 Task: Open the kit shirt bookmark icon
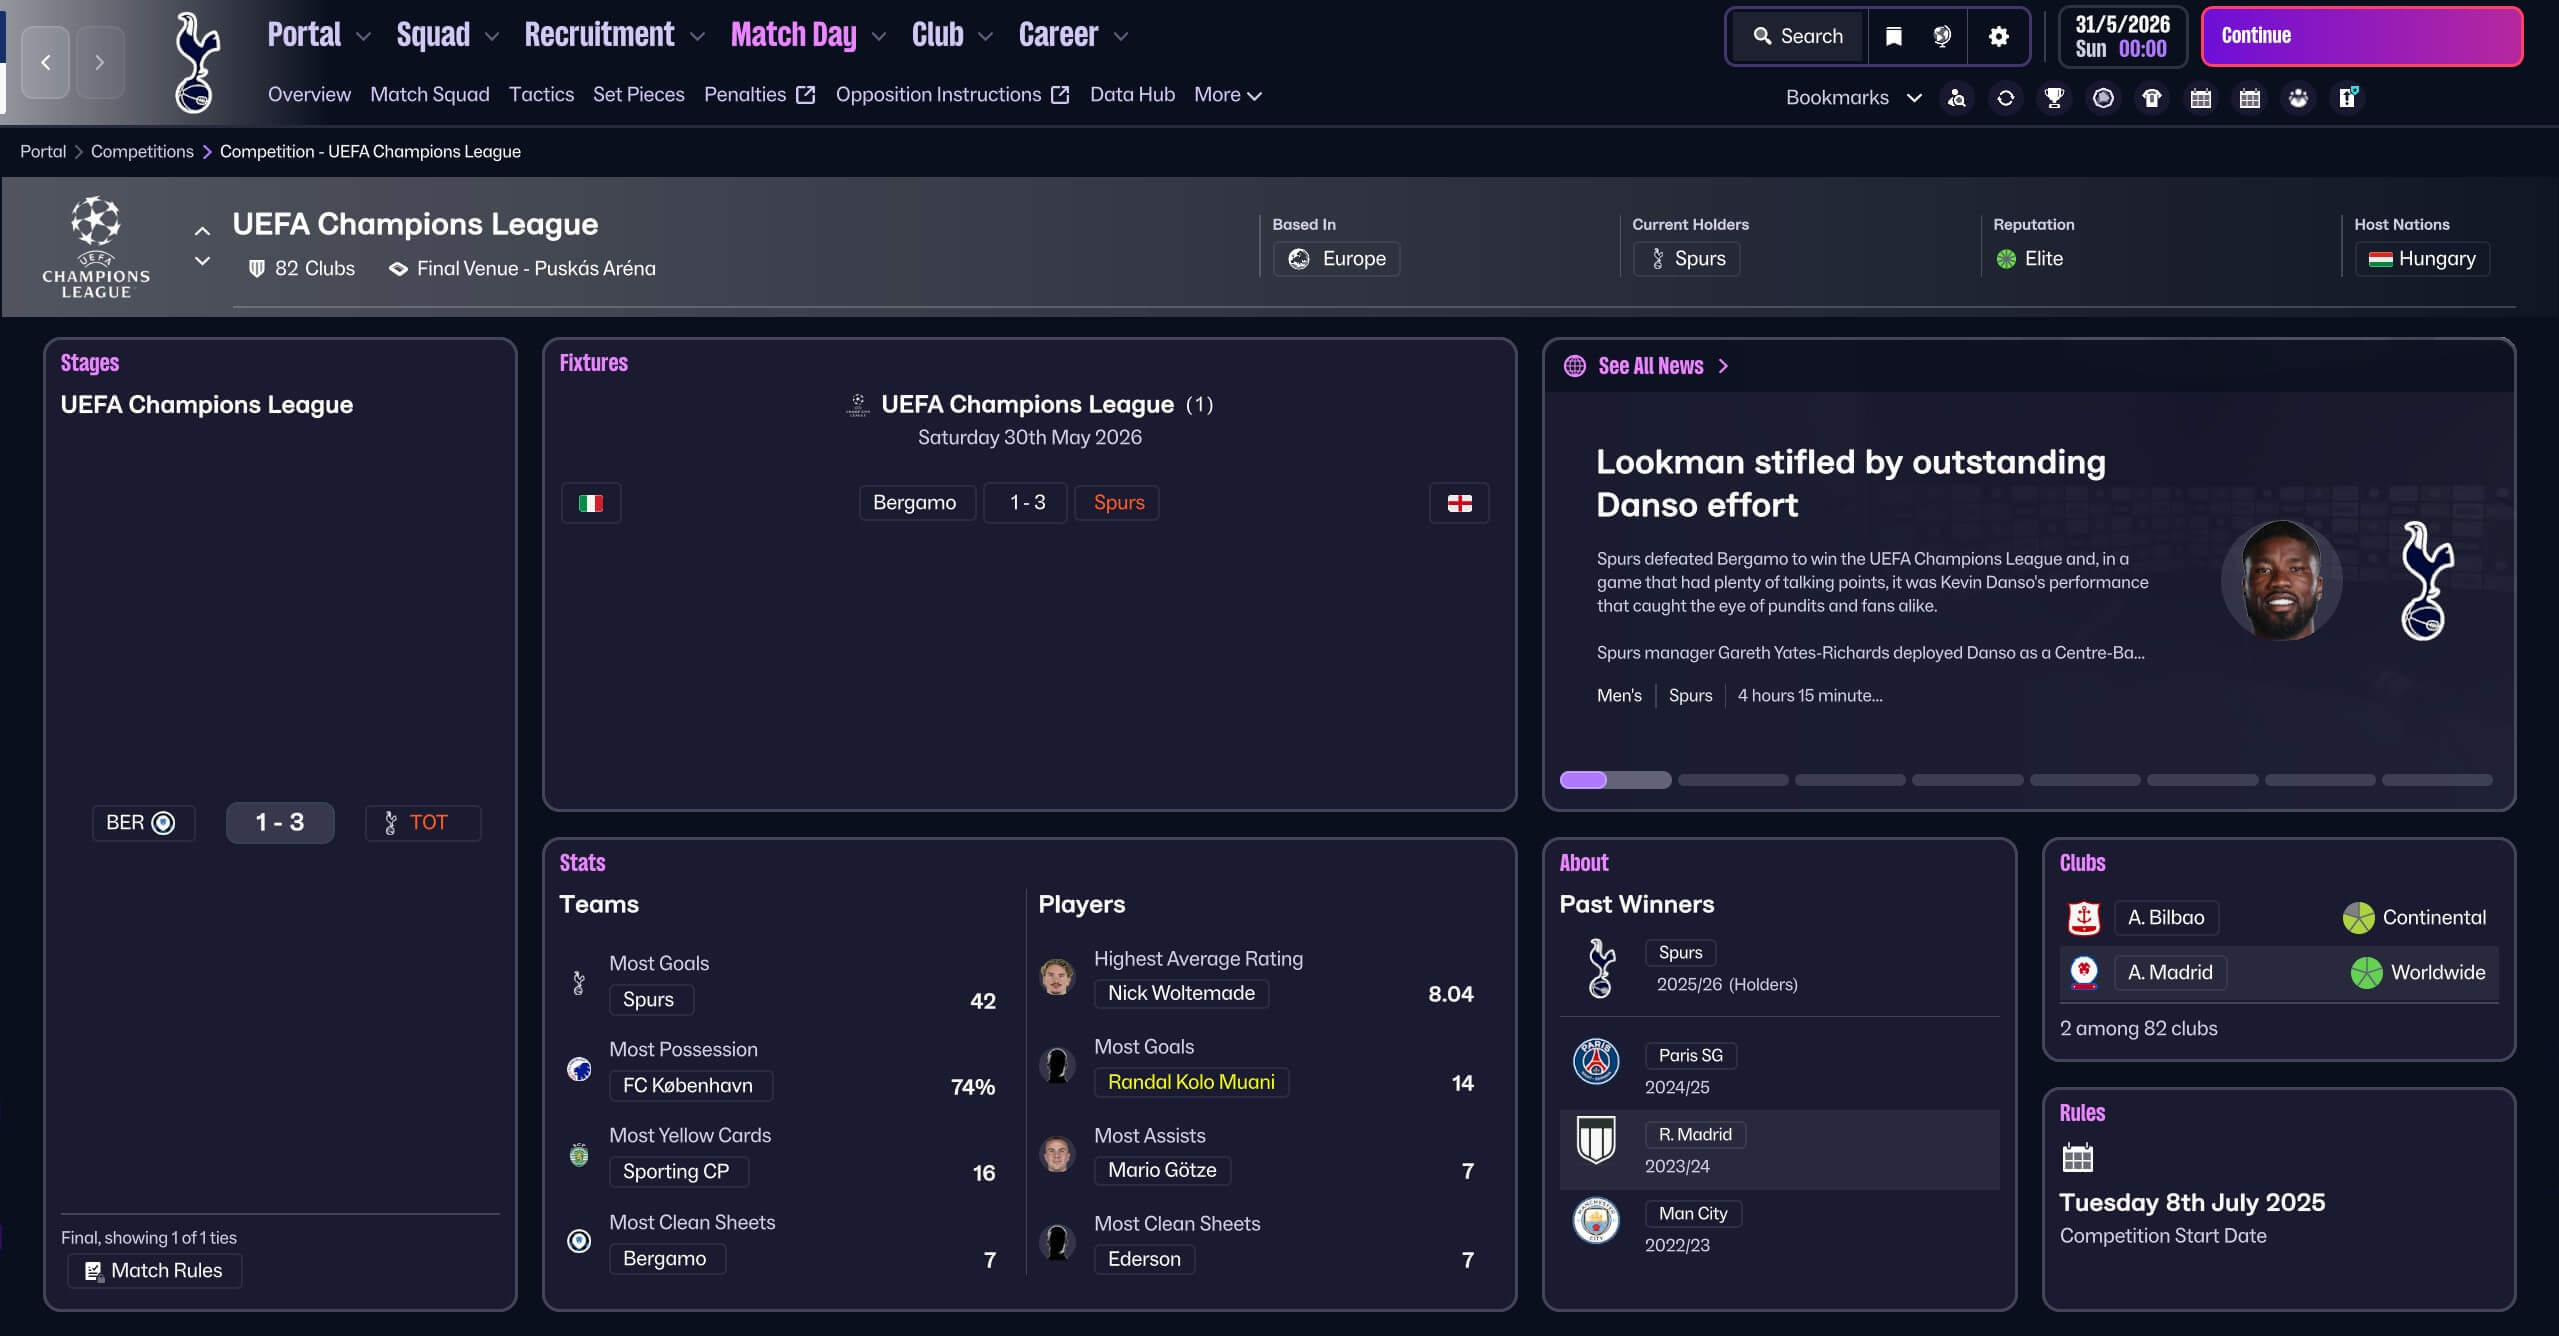pos(2152,98)
